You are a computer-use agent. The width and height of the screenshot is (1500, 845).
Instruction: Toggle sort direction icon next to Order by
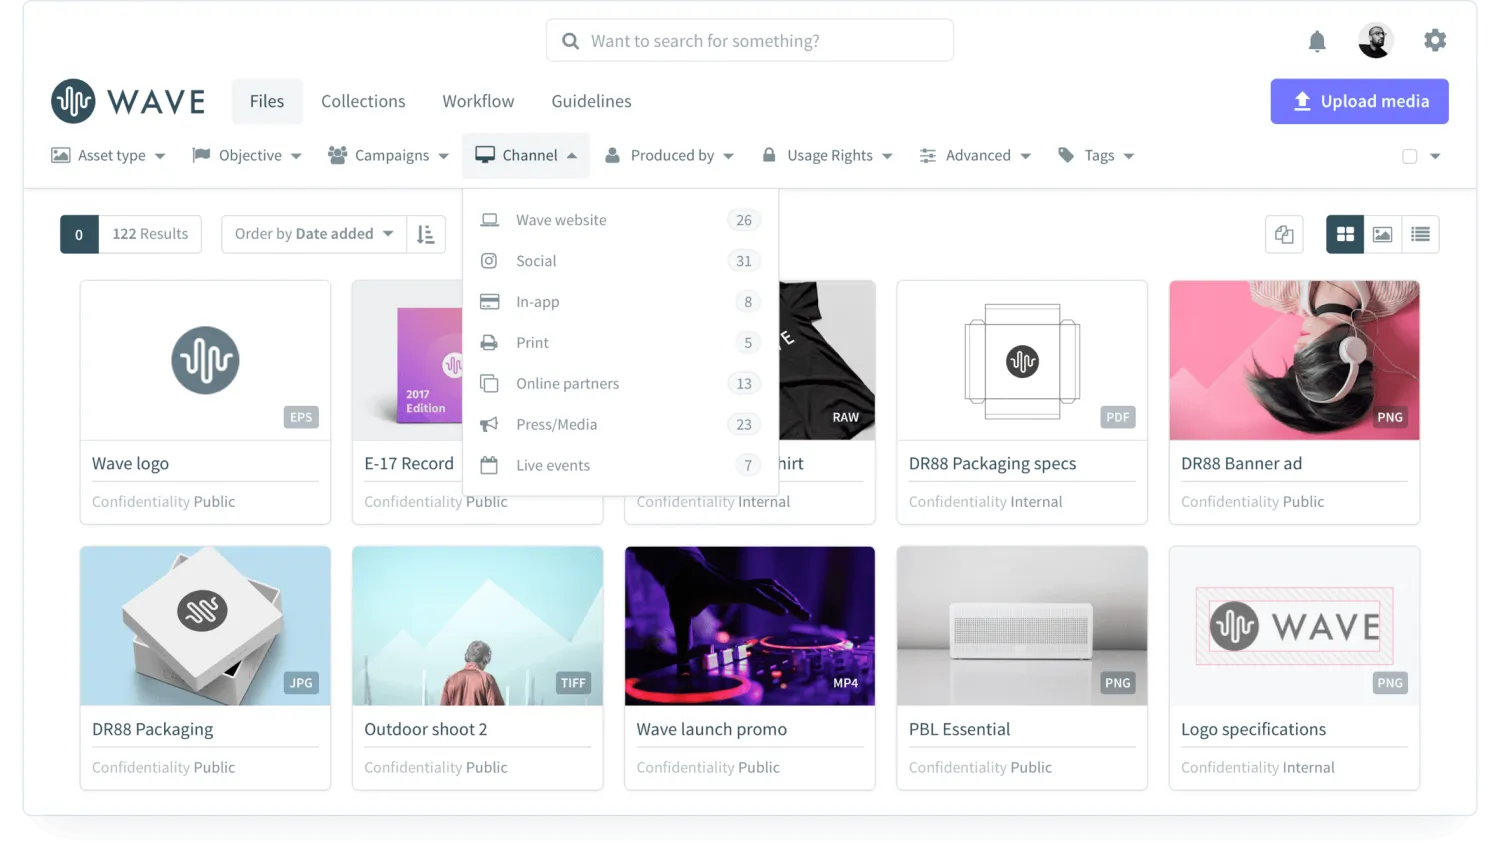pyautogui.click(x=426, y=234)
